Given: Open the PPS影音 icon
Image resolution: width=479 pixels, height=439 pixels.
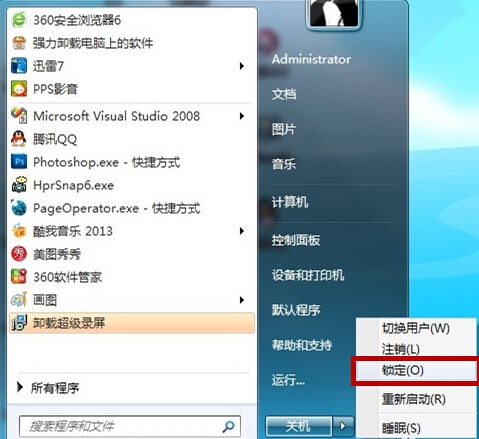Looking at the screenshot, I should (x=19, y=89).
